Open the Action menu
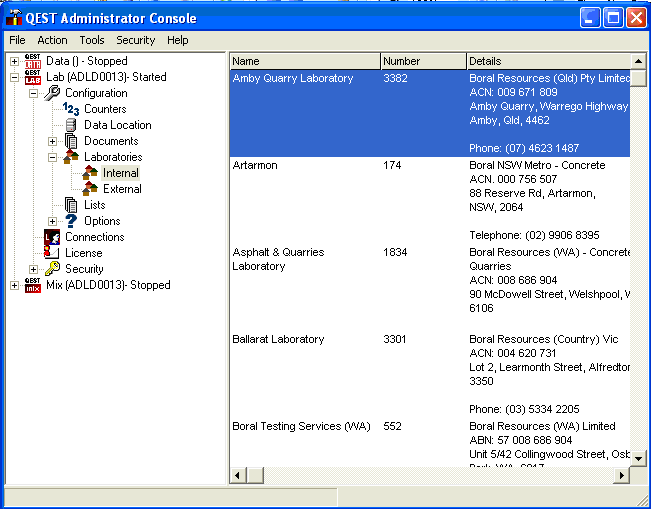Image resolution: width=651 pixels, height=509 pixels. (52, 40)
